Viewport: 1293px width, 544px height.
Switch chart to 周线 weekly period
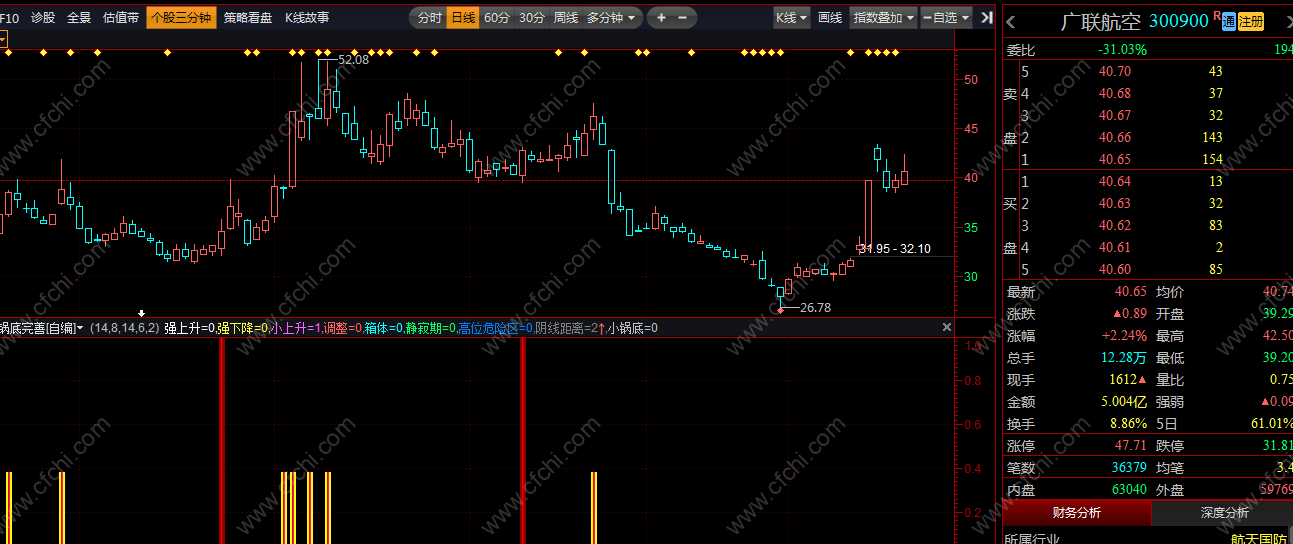click(566, 18)
